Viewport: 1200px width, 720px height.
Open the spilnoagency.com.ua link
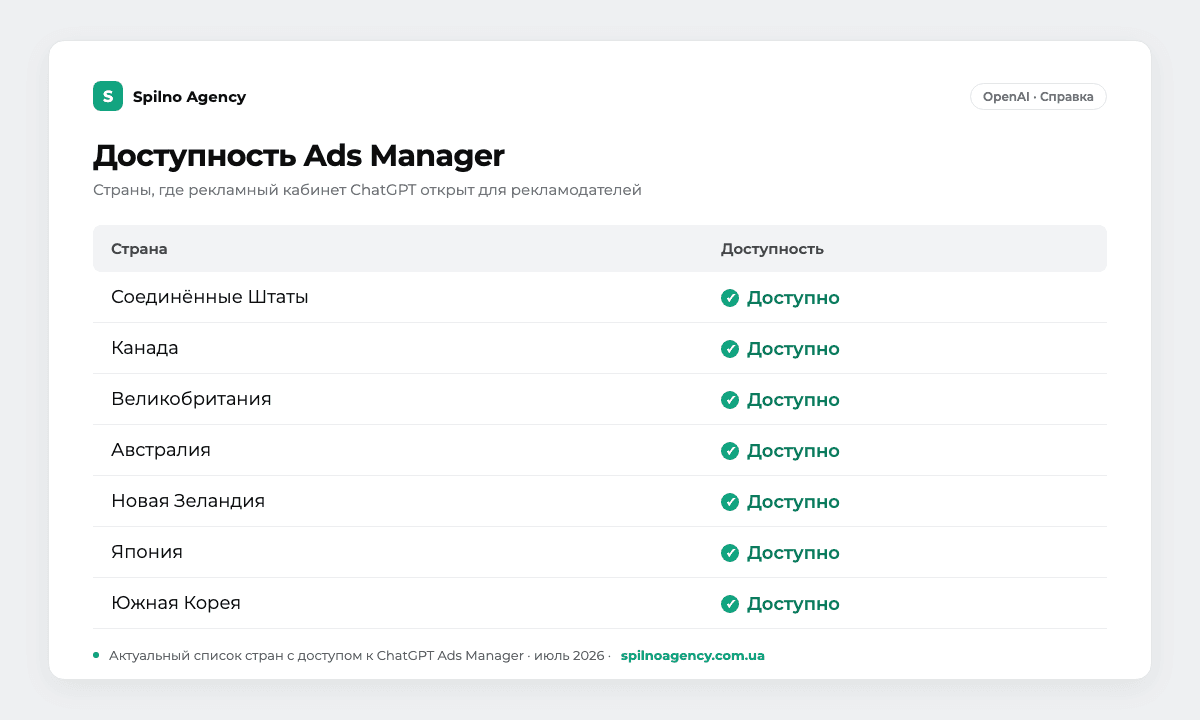coord(693,656)
